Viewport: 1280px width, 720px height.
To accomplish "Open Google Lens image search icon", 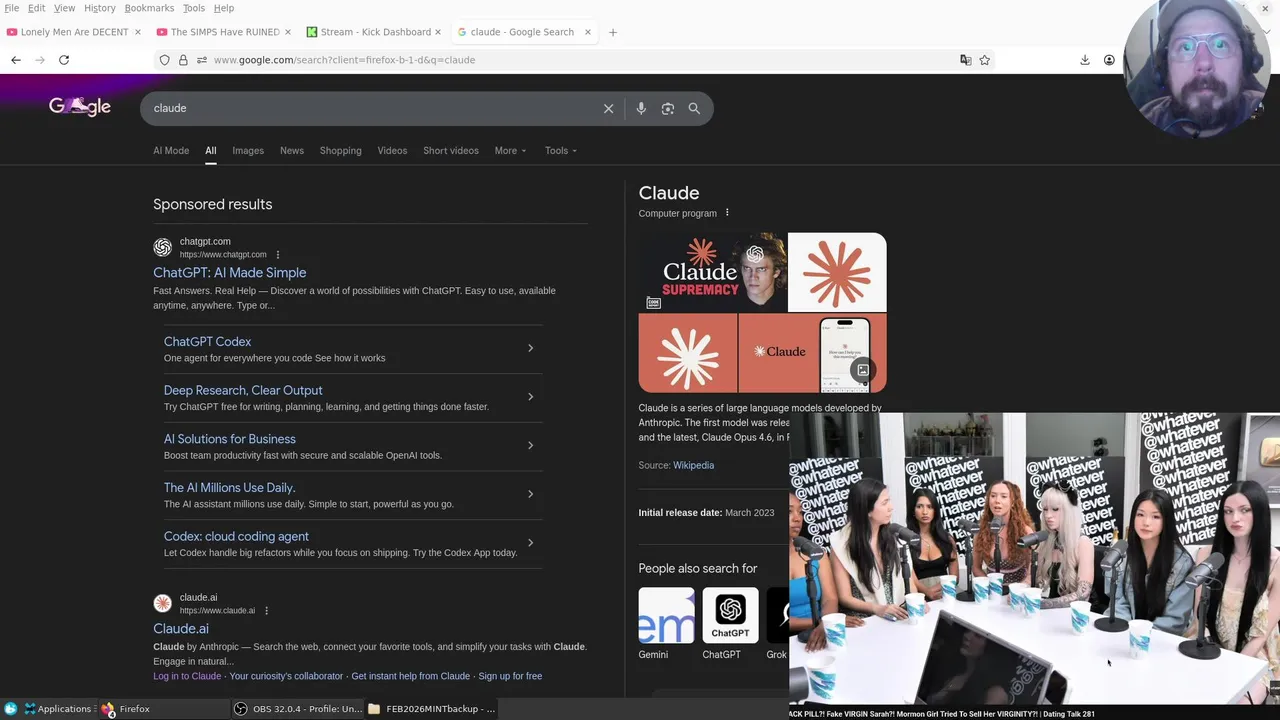I will [668, 108].
